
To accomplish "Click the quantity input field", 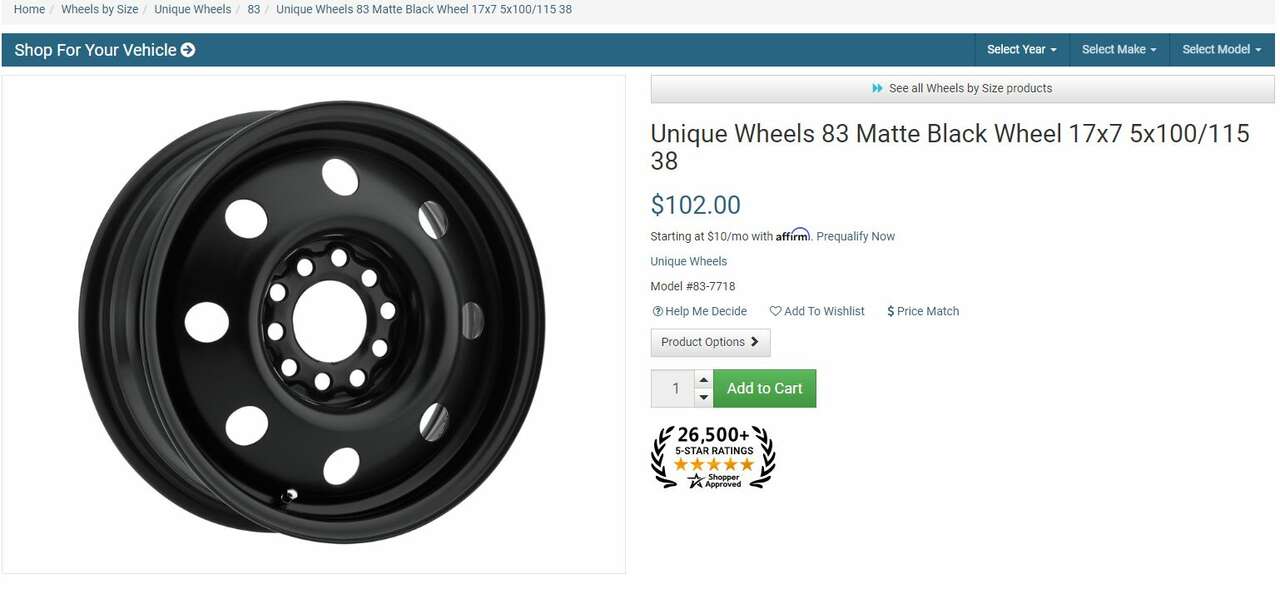I will [x=675, y=389].
